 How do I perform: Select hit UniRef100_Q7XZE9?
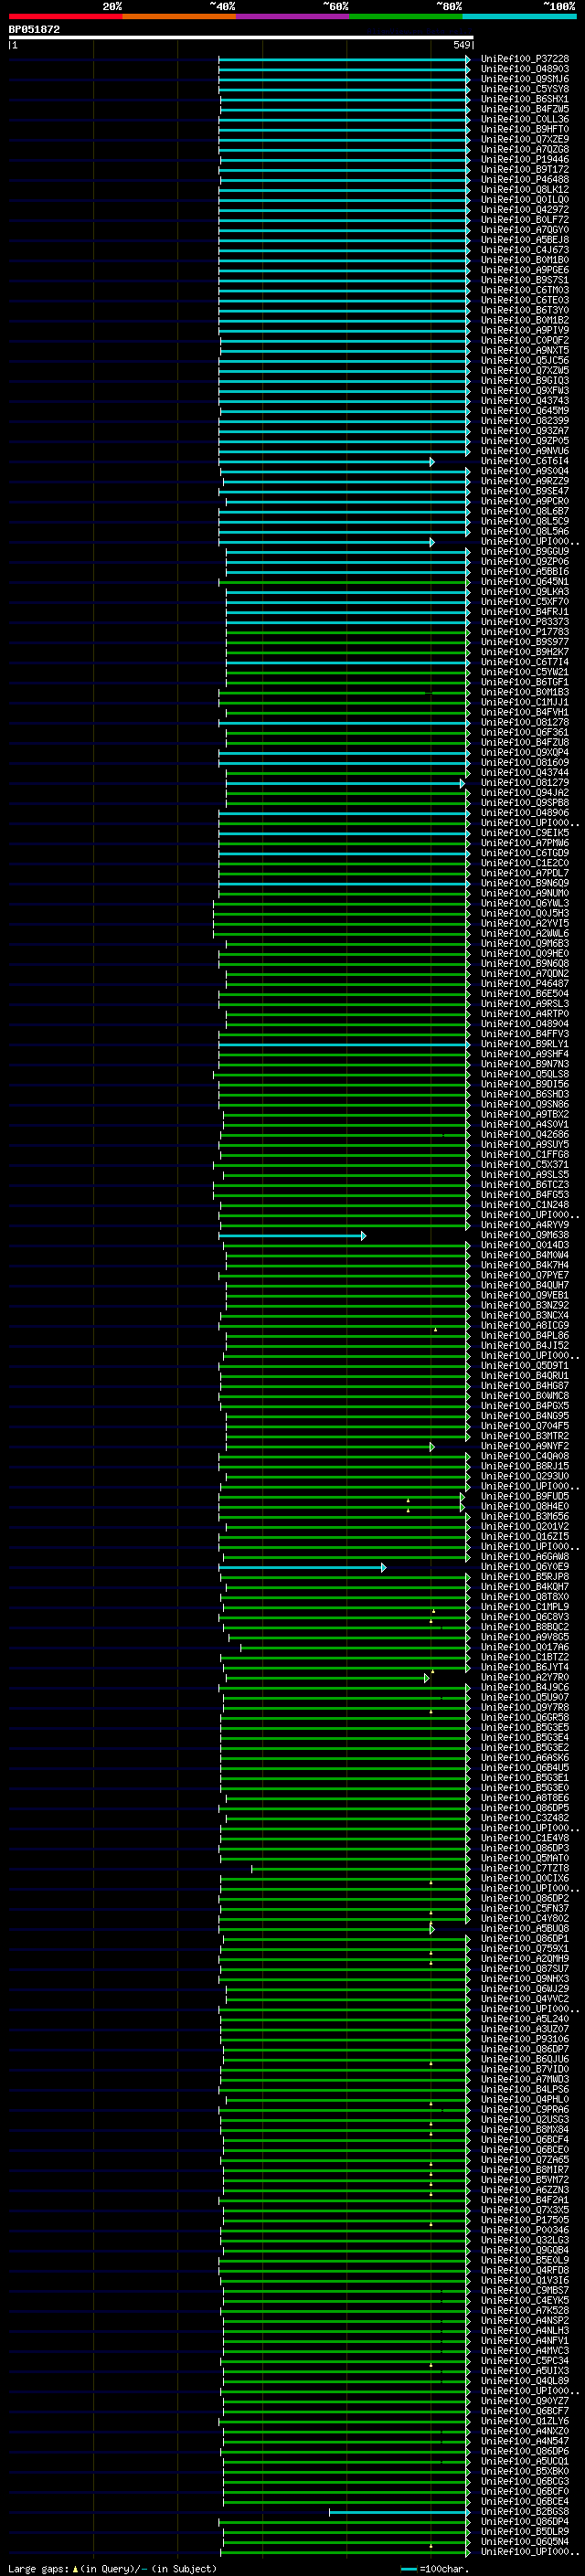click(x=525, y=140)
